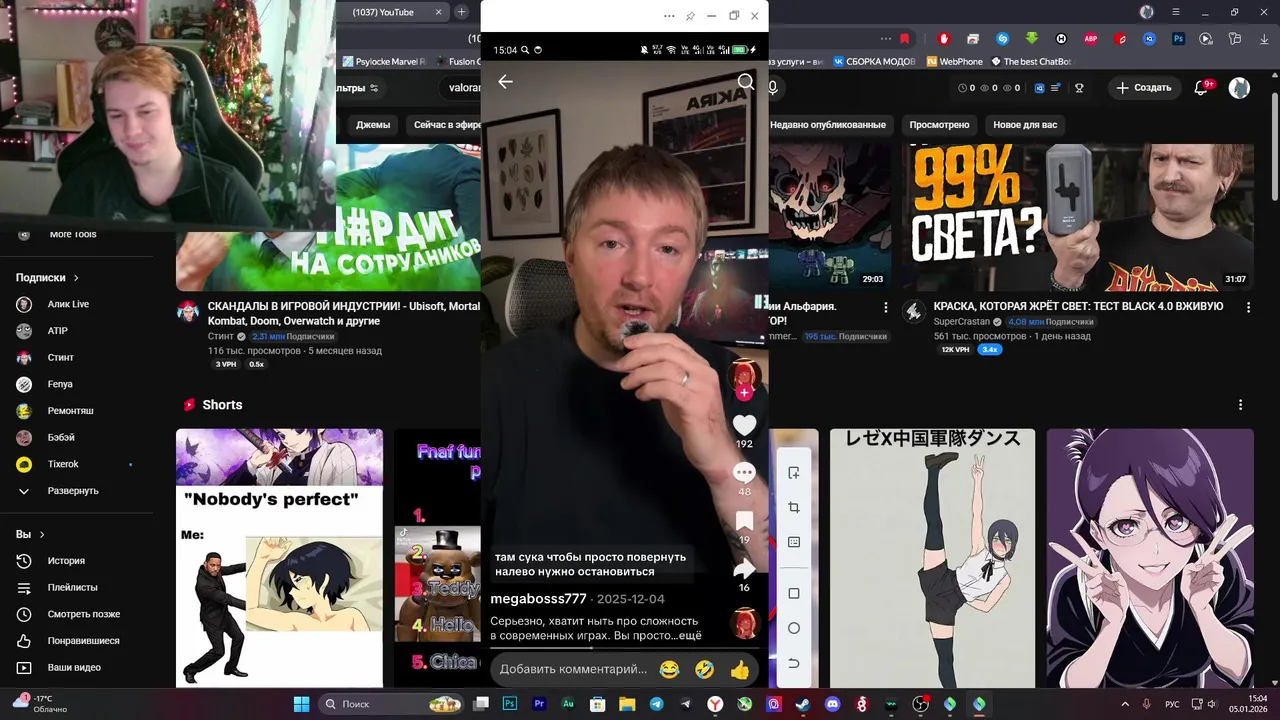Image resolution: width=1280 pixels, height=720 pixels.
Task: Click the add-screenshot icon atop mirror side panel
Action: tap(794, 473)
